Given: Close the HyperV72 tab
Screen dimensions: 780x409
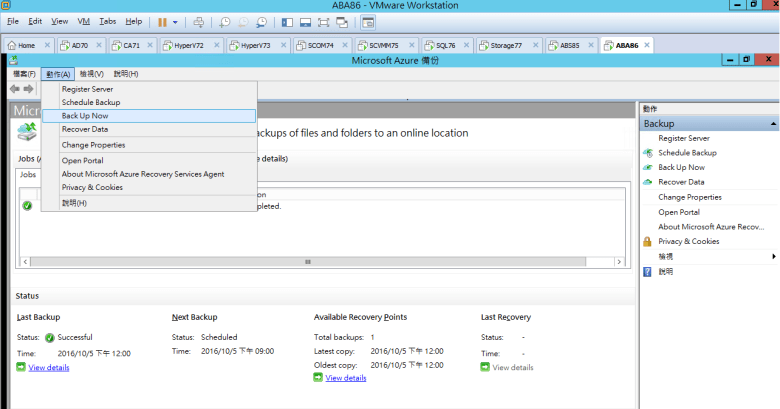Looking at the screenshot, I should click(215, 45).
